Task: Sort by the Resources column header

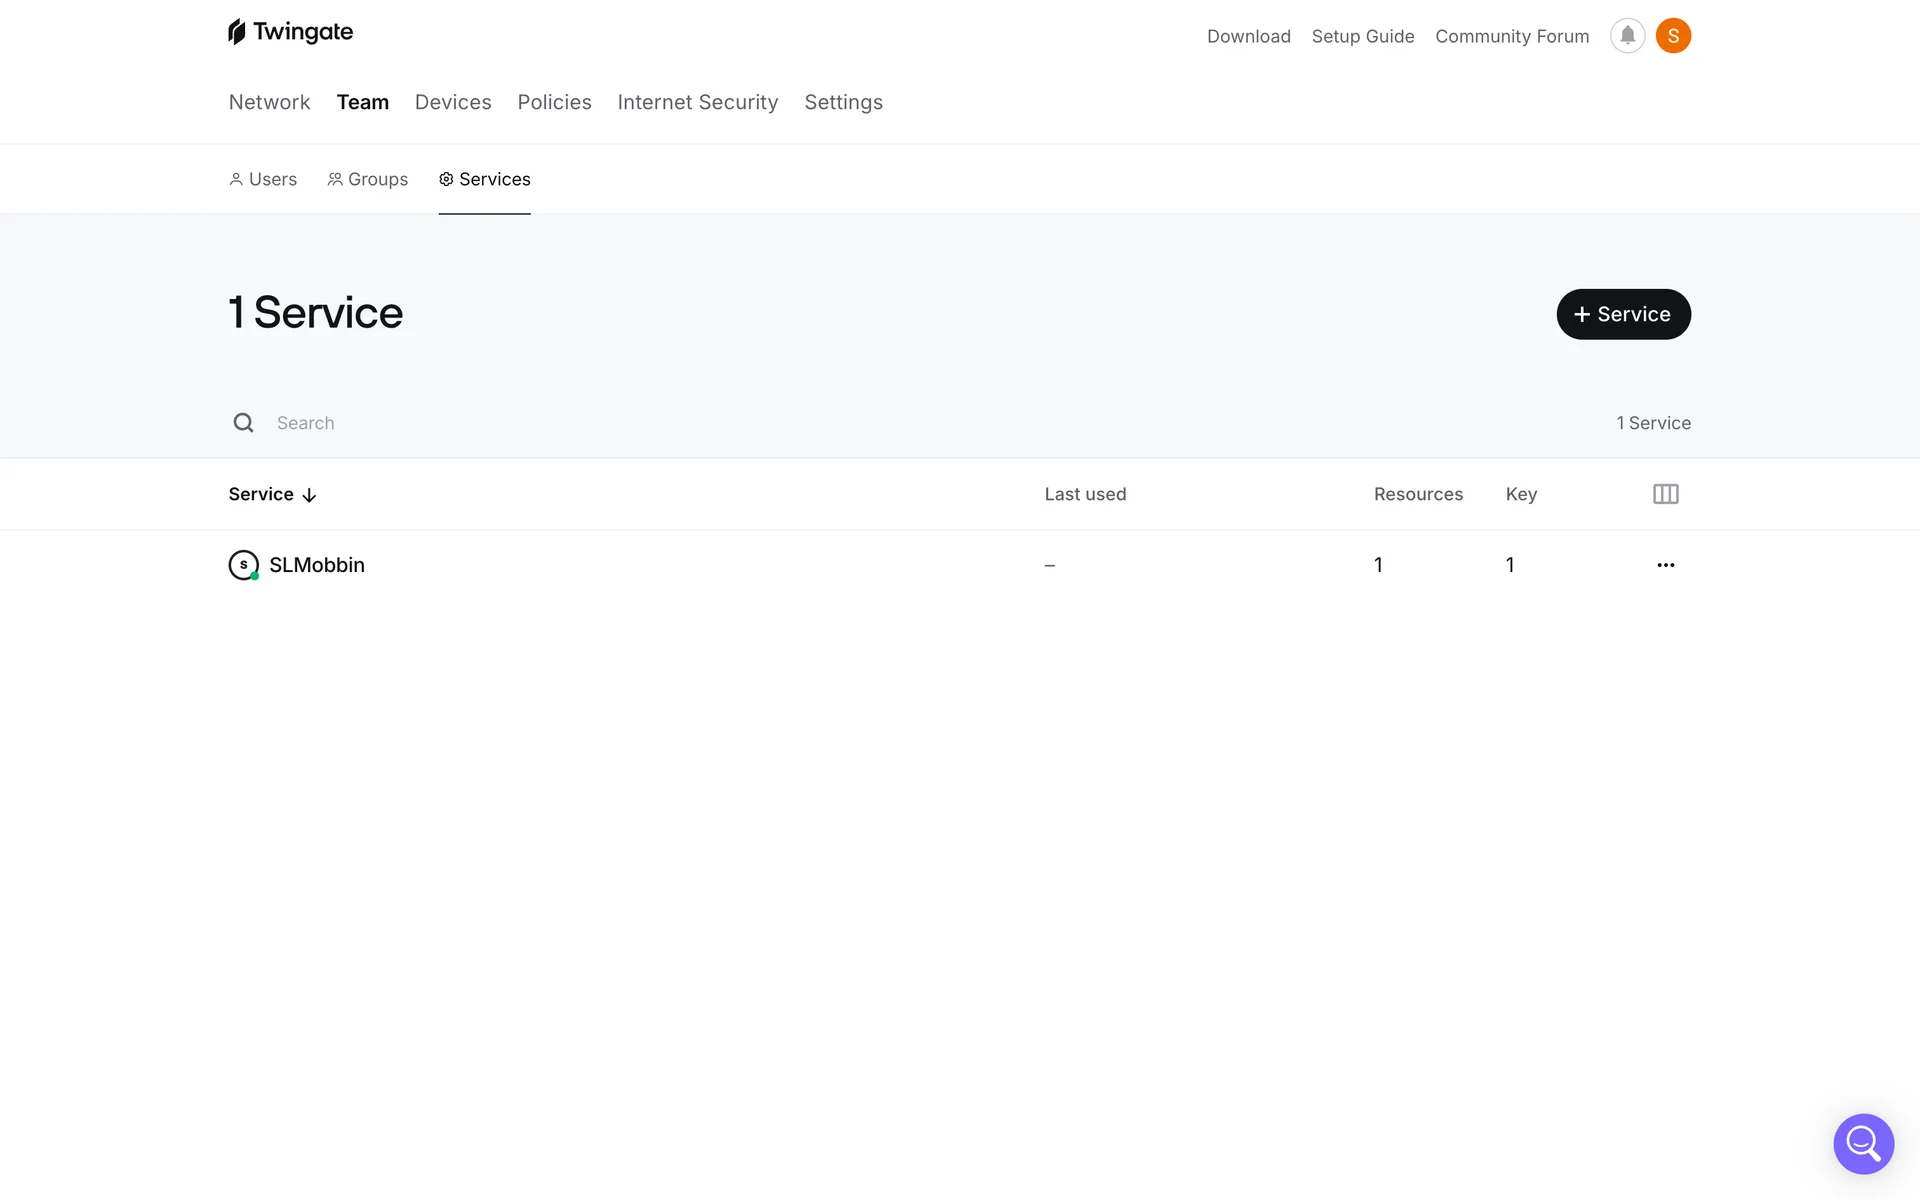Action: [x=1417, y=494]
